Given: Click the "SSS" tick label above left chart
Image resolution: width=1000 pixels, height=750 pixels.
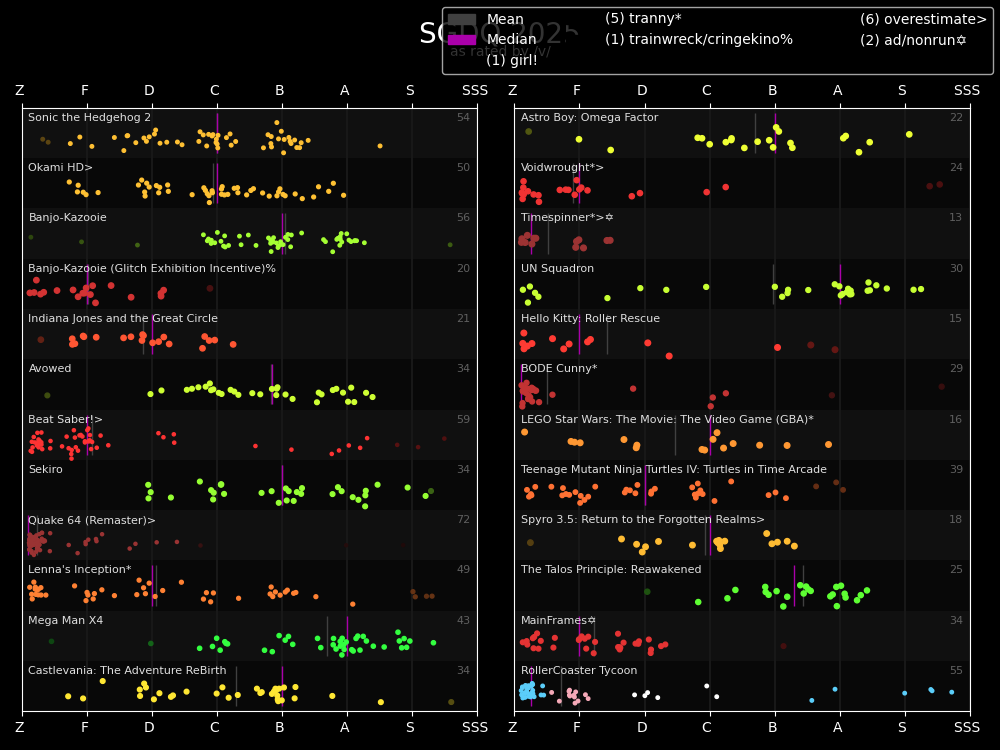Looking at the screenshot, I should (474, 91).
